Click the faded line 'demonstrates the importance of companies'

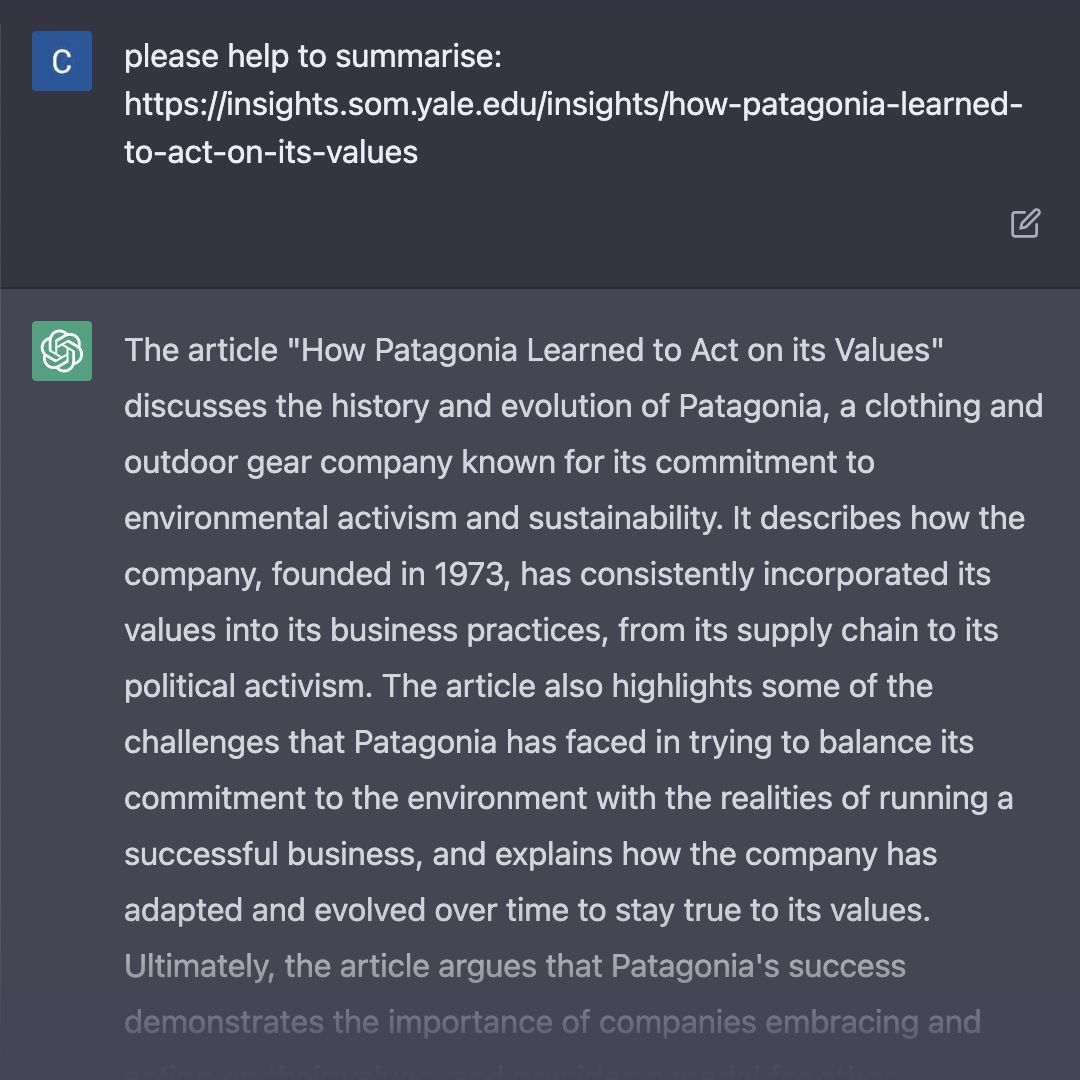point(552,1022)
